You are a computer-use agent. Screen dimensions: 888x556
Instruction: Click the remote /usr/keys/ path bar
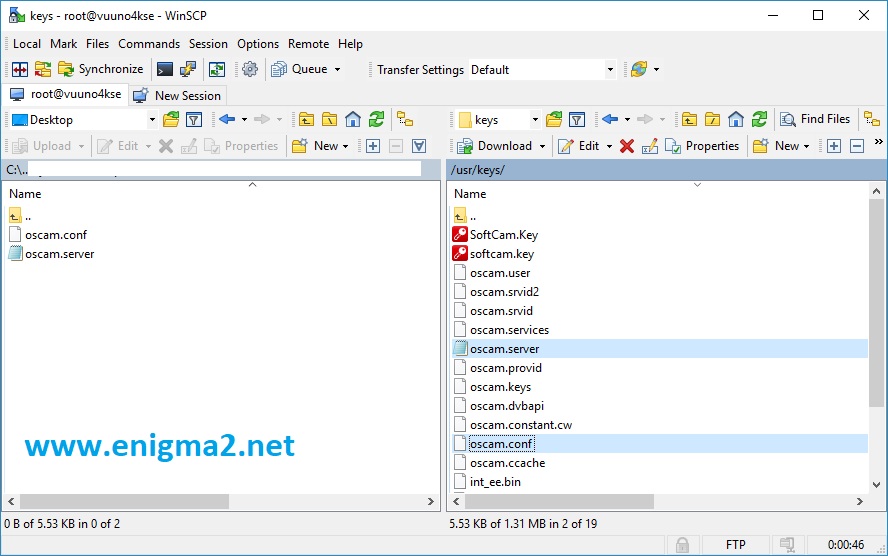pyautogui.click(x=665, y=170)
